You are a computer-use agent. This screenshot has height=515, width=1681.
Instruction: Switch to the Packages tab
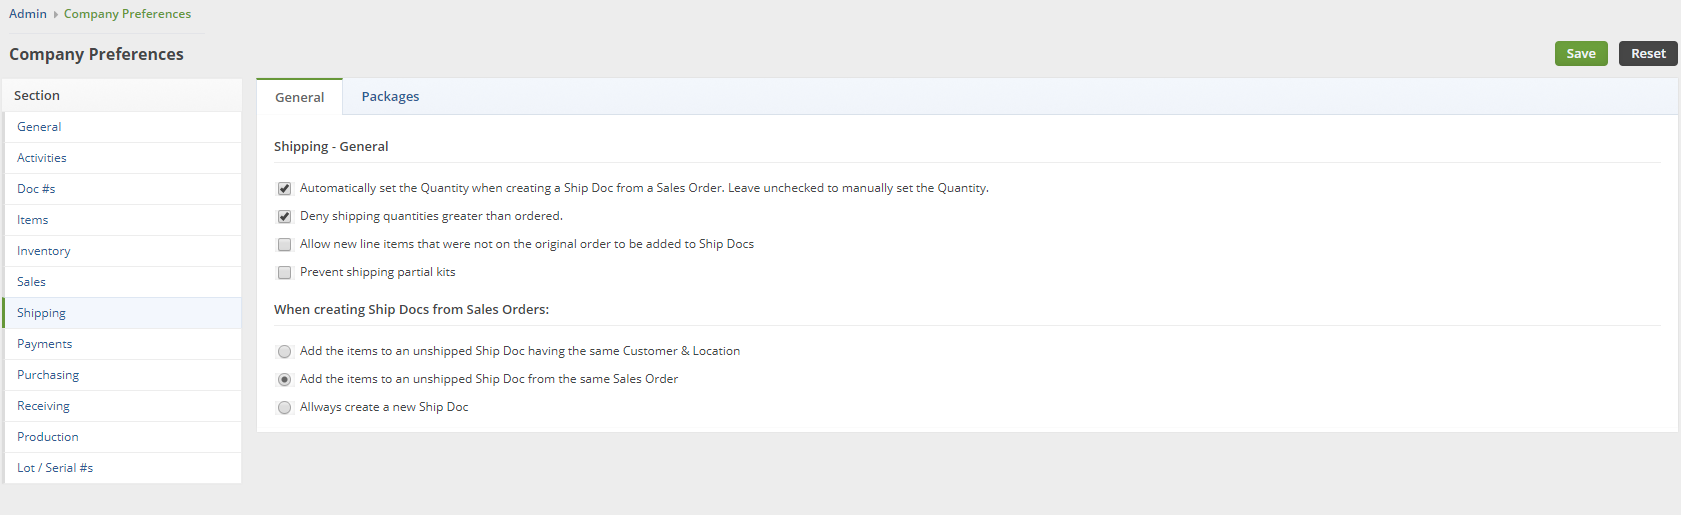(390, 97)
